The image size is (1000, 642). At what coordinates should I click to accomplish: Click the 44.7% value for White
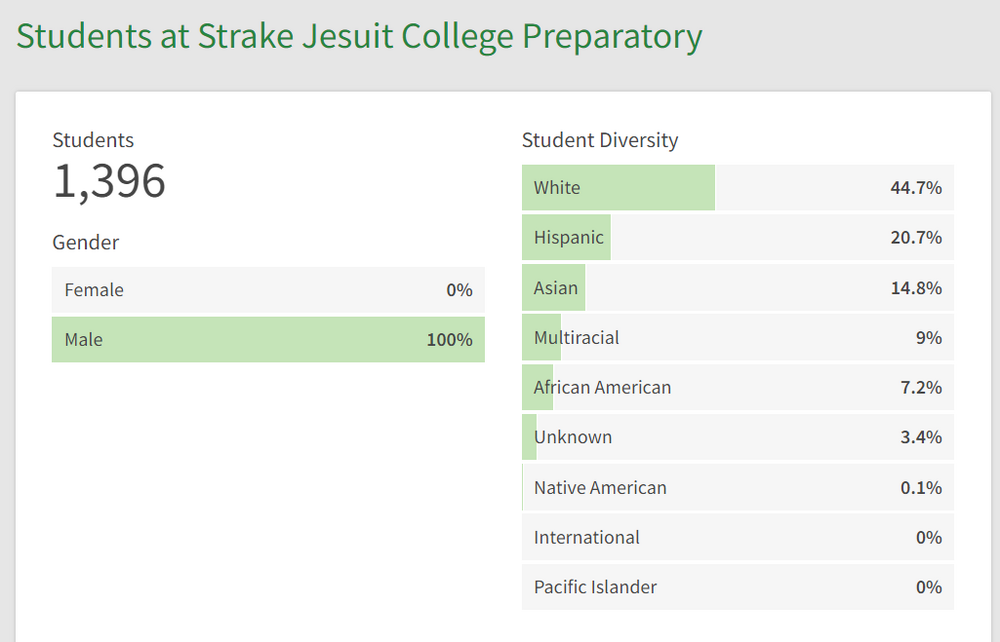916,188
